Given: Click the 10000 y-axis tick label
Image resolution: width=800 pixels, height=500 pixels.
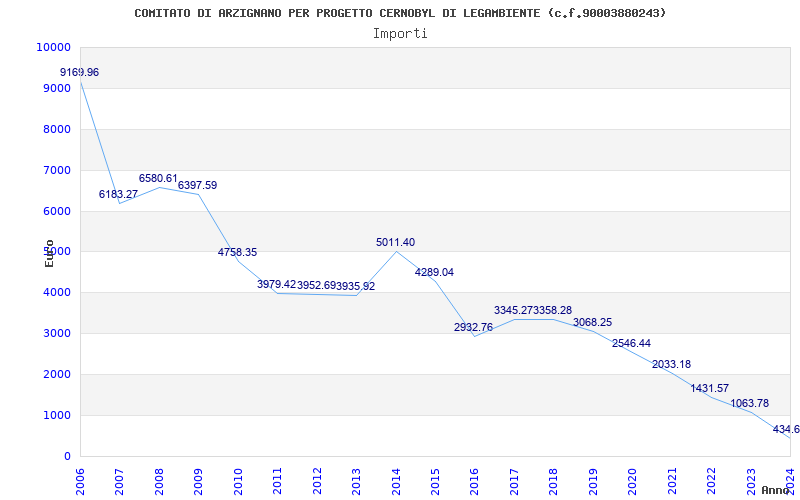Looking at the screenshot, I should point(53,47).
